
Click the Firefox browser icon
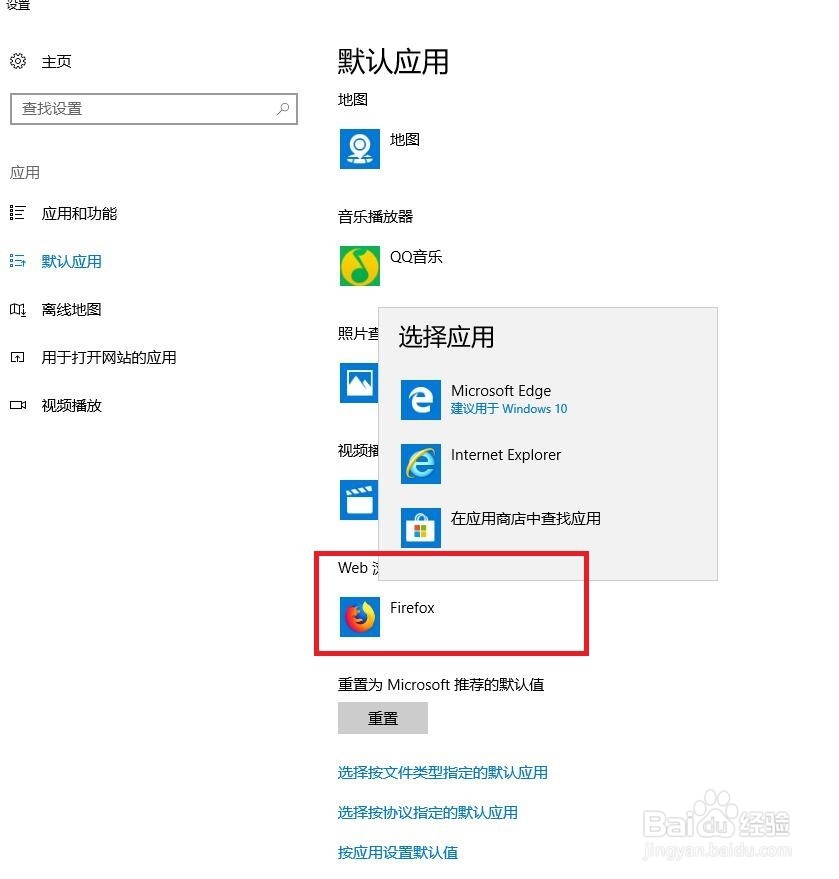(x=359, y=616)
